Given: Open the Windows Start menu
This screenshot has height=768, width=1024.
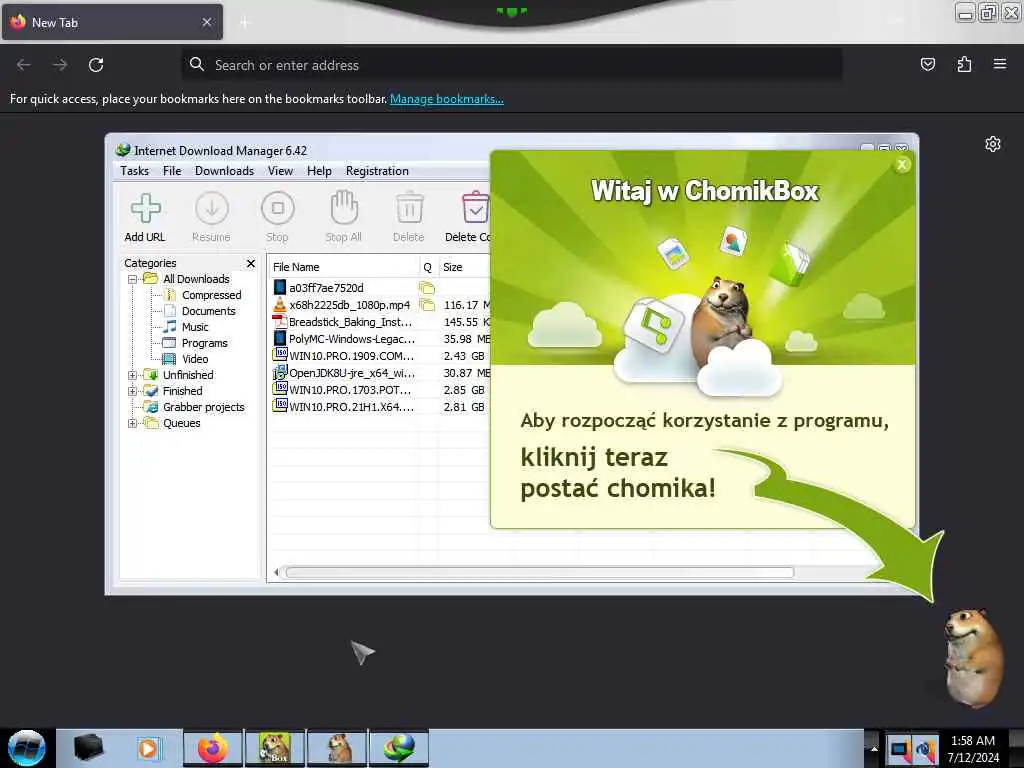Looking at the screenshot, I should coord(27,748).
